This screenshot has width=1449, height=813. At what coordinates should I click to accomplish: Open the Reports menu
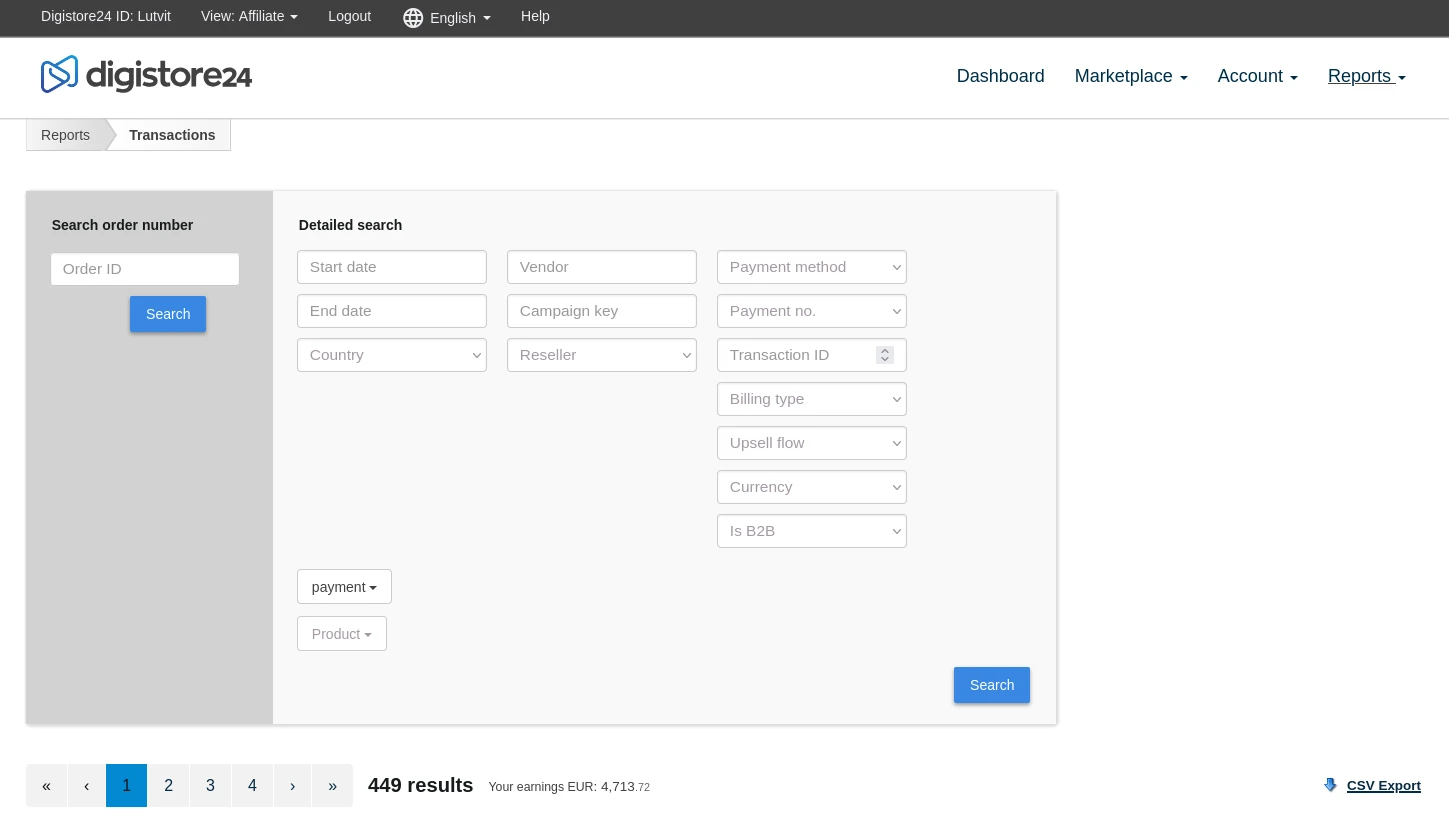(x=1366, y=76)
